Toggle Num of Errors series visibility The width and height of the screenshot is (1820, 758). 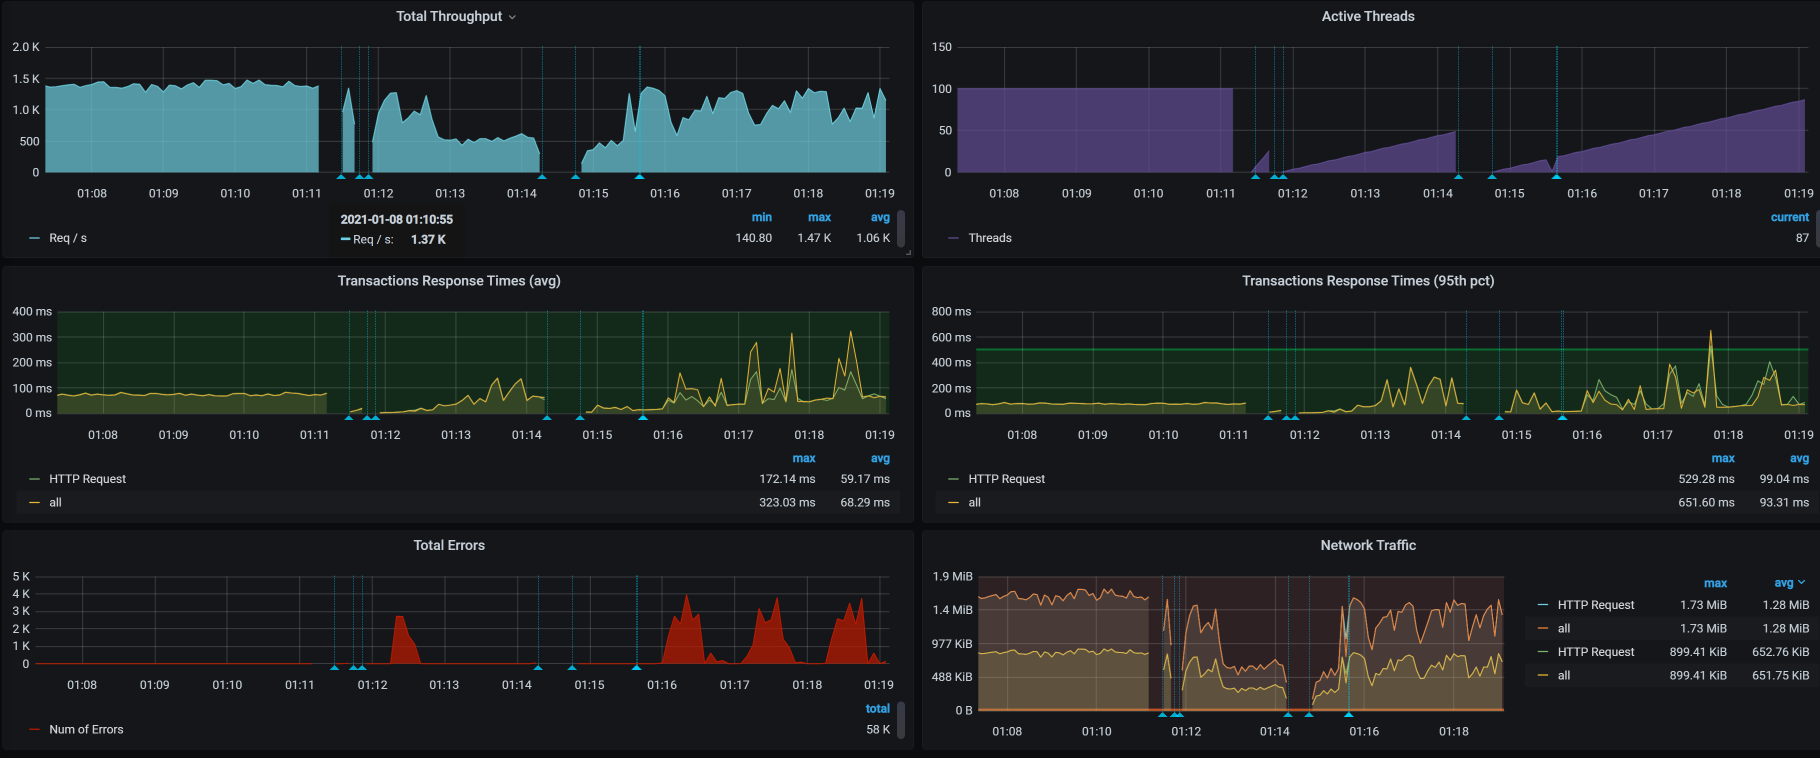click(x=86, y=730)
